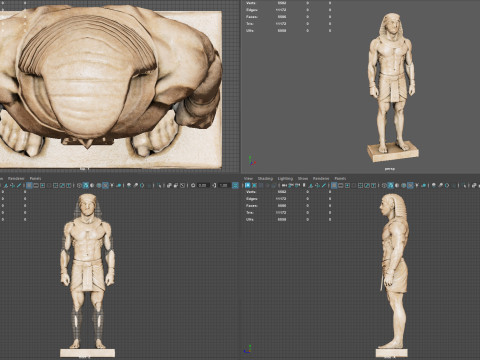
Task: Toggle multisample anti-aliasing in the front view panel
Action: click(142, 185)
